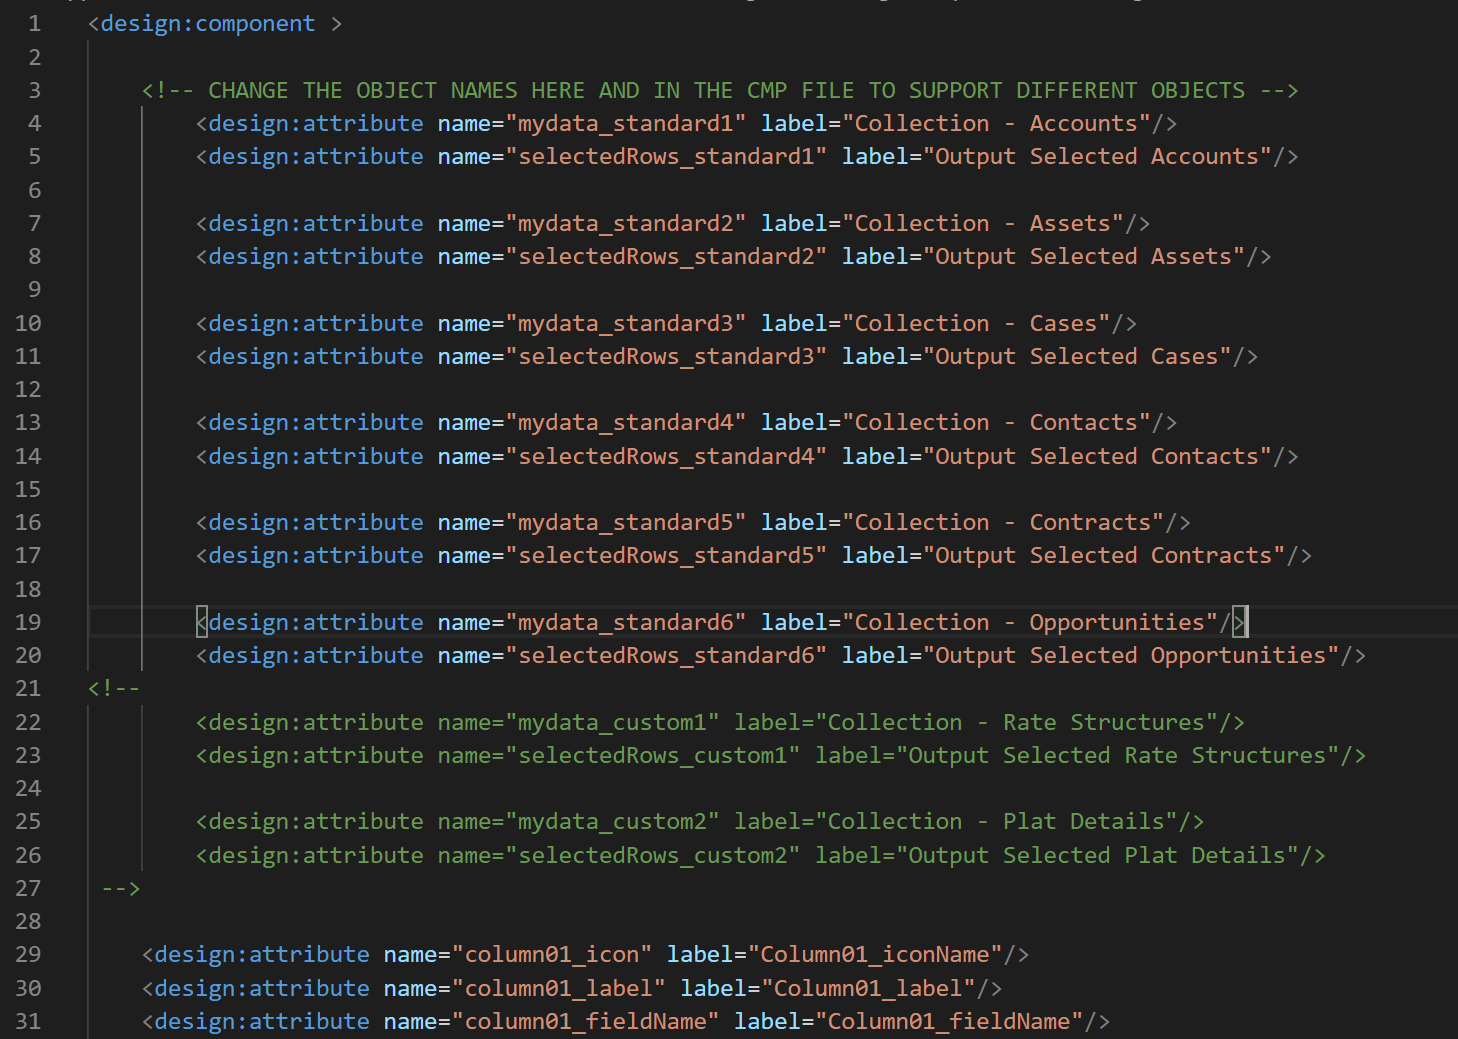Click the name value "column01_label"
1458x1039 pixels.
coord(559,989)
